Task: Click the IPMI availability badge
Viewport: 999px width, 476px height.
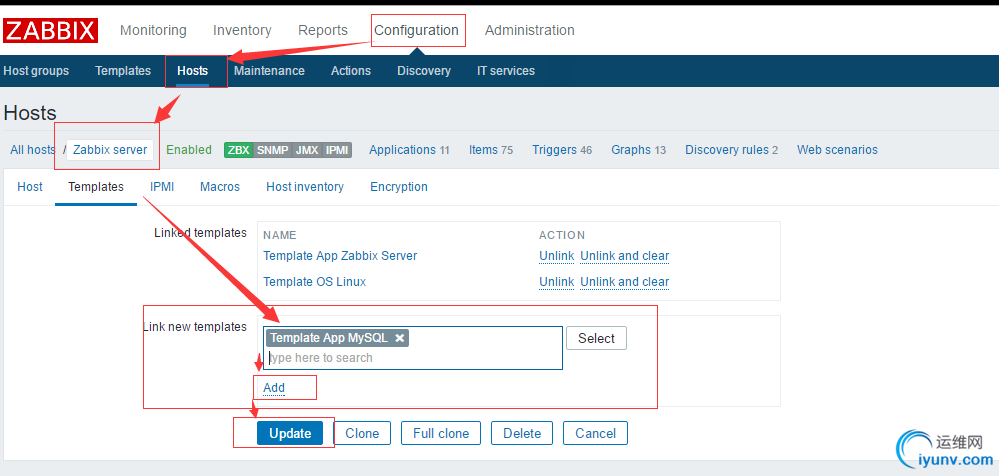Action: pos(337,150)
